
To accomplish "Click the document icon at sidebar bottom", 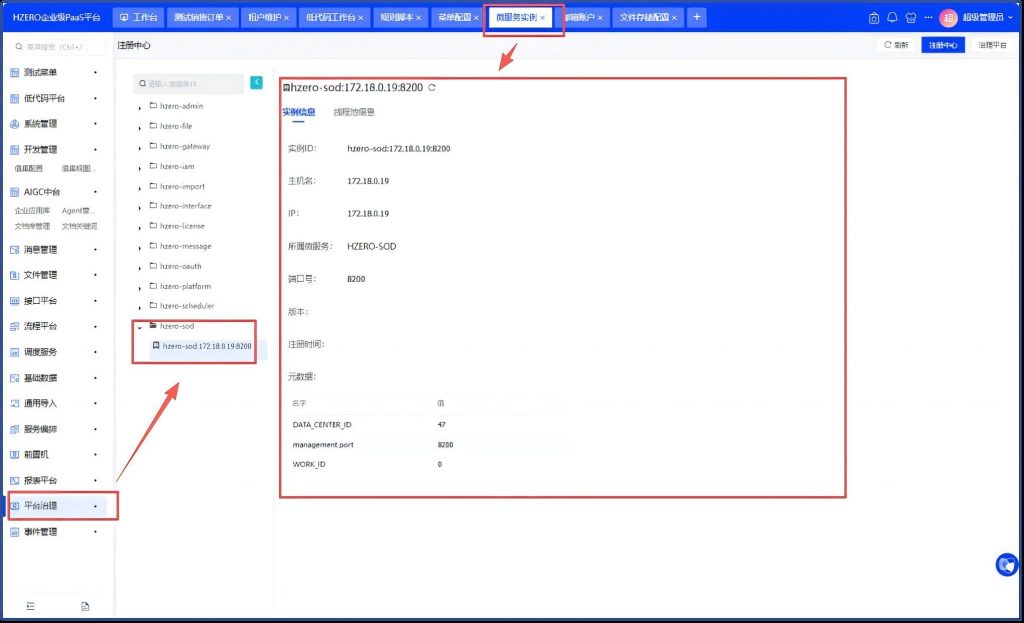I will point(85,606).
